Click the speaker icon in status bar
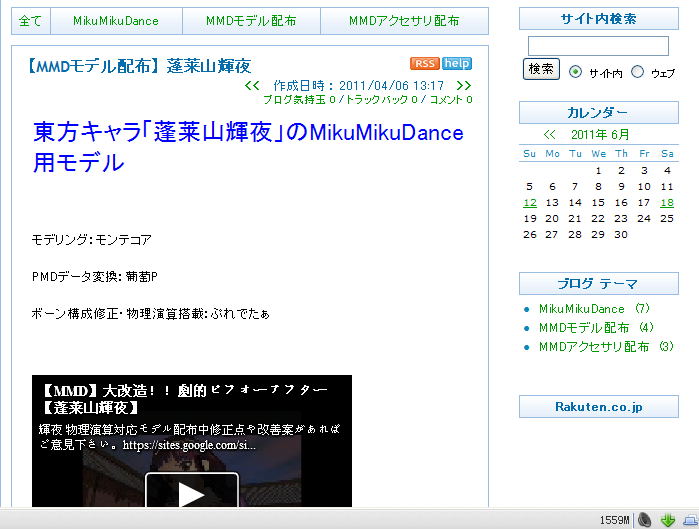This screenshot has height=529, width=699. (x=645, y=520)
